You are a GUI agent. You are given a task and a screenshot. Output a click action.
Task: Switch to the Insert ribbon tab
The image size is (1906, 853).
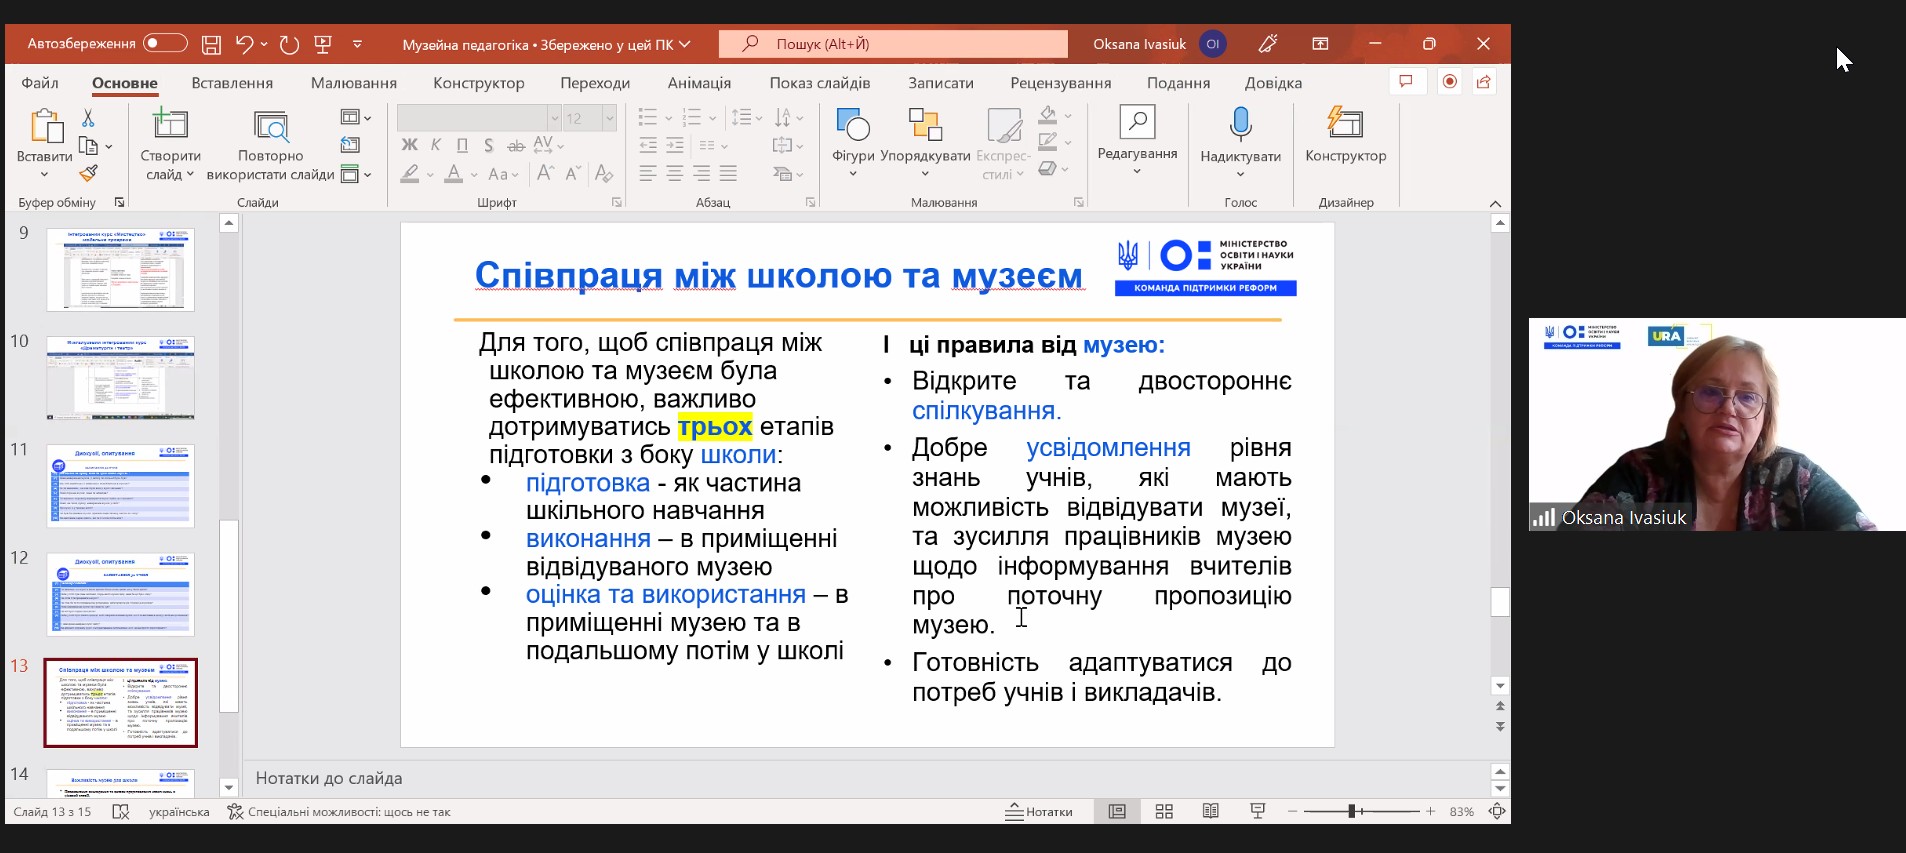(x=232, y=83)
